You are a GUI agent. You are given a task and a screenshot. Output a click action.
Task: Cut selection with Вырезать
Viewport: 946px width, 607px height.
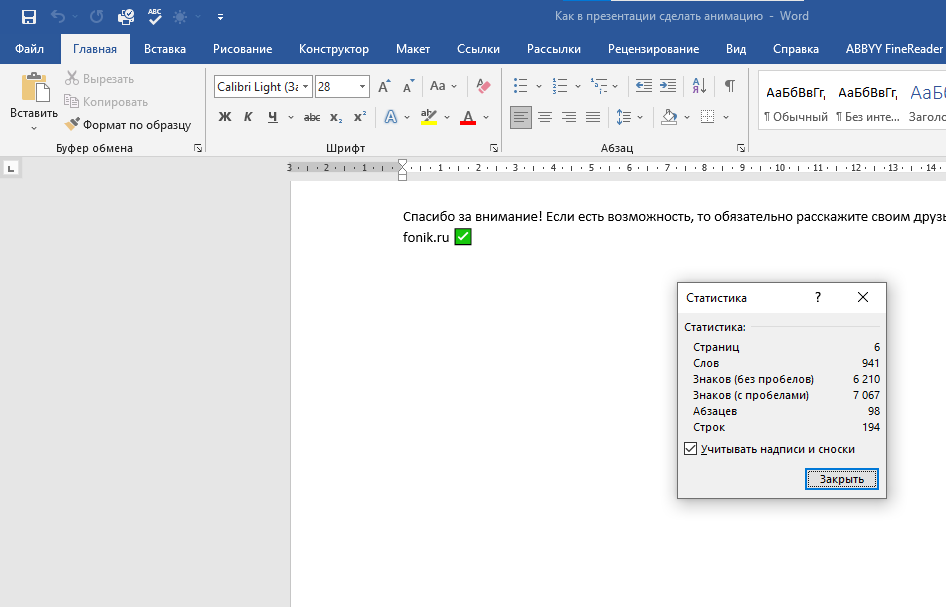(x=100, y=78)
